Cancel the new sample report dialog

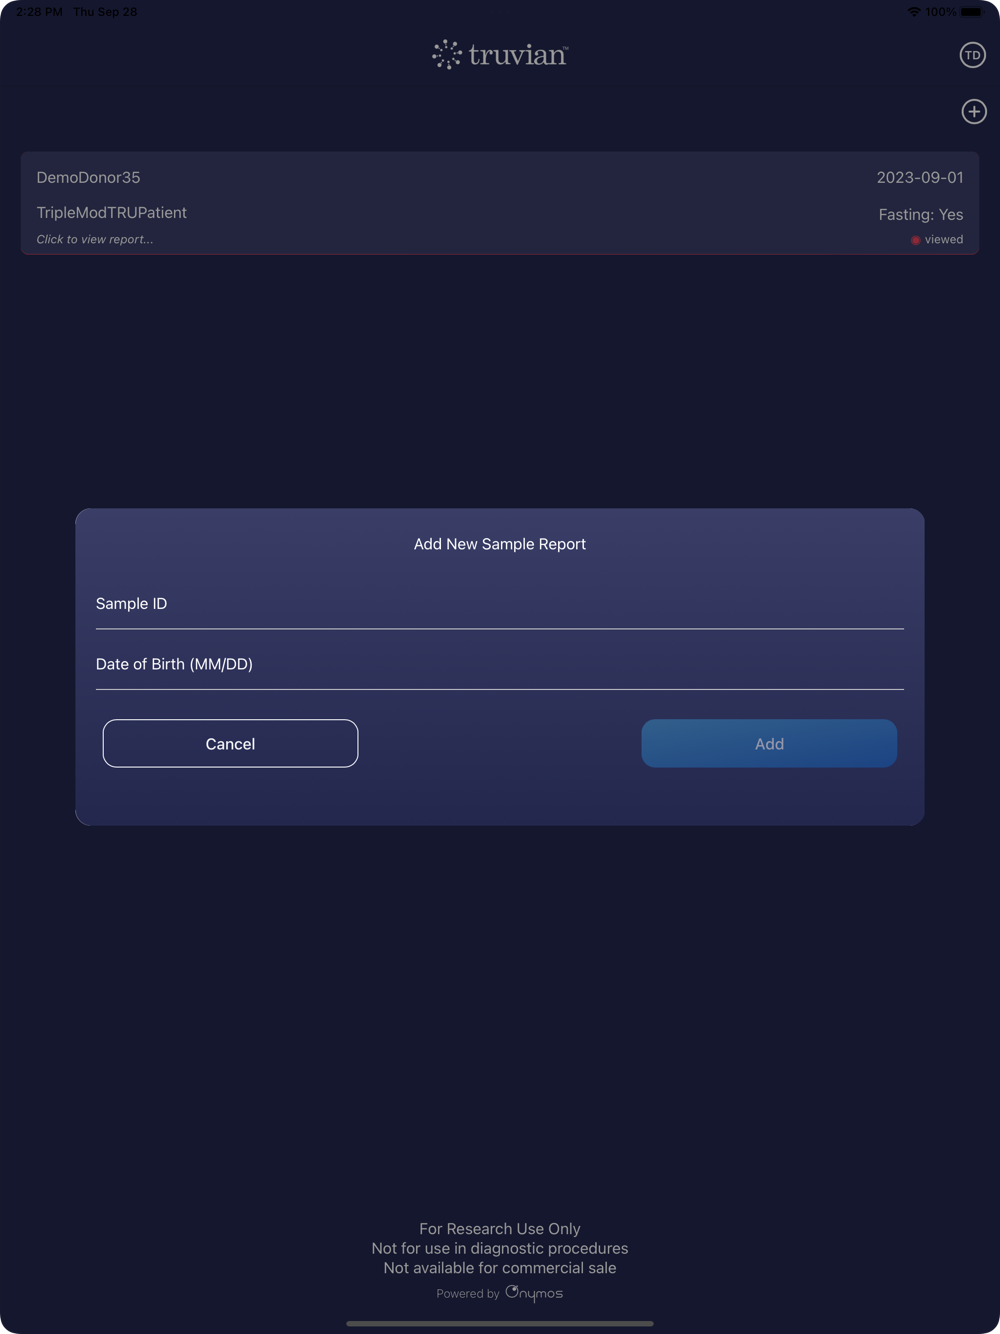(x=230, y=743)
